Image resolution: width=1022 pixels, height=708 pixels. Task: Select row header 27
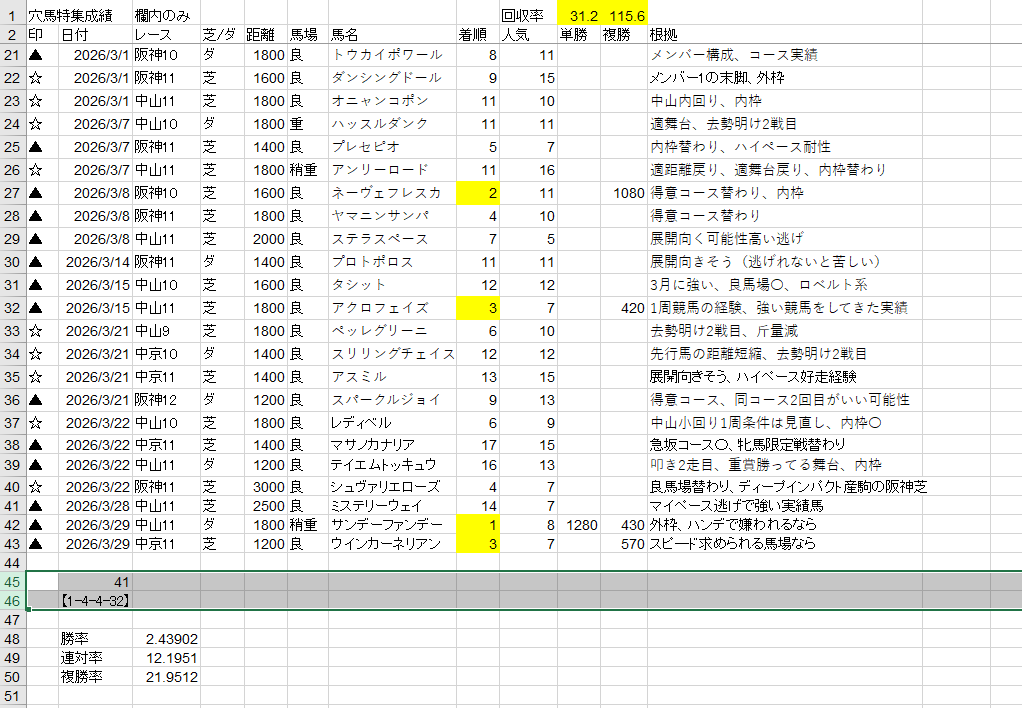click(12, 193)
